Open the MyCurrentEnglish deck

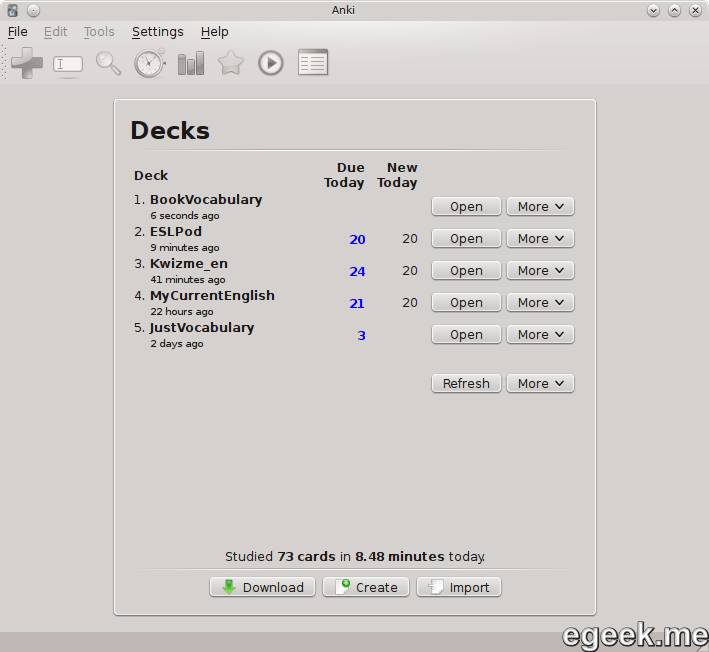pos(466,302)
